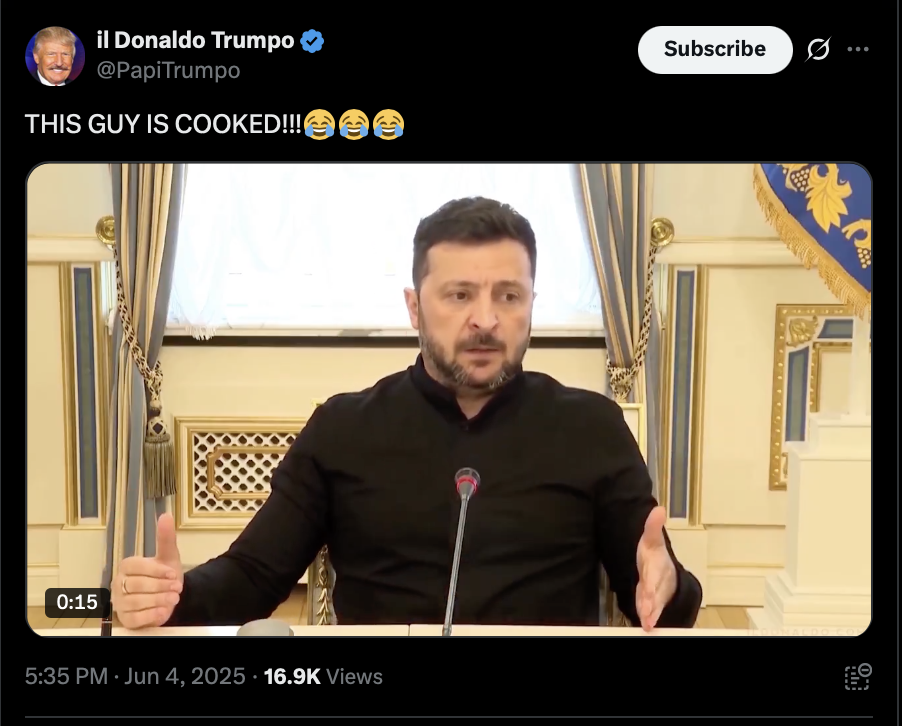Open the il Donaldo Trumpo profile avatar

click(x=55, y=56)
